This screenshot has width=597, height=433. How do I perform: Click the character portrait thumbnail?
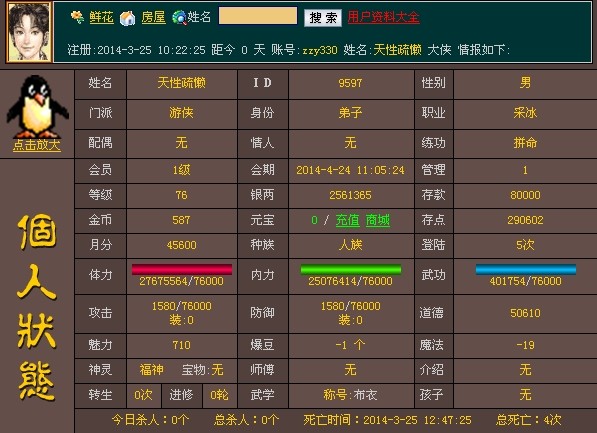pyautogui.click(x=29, y=32)
